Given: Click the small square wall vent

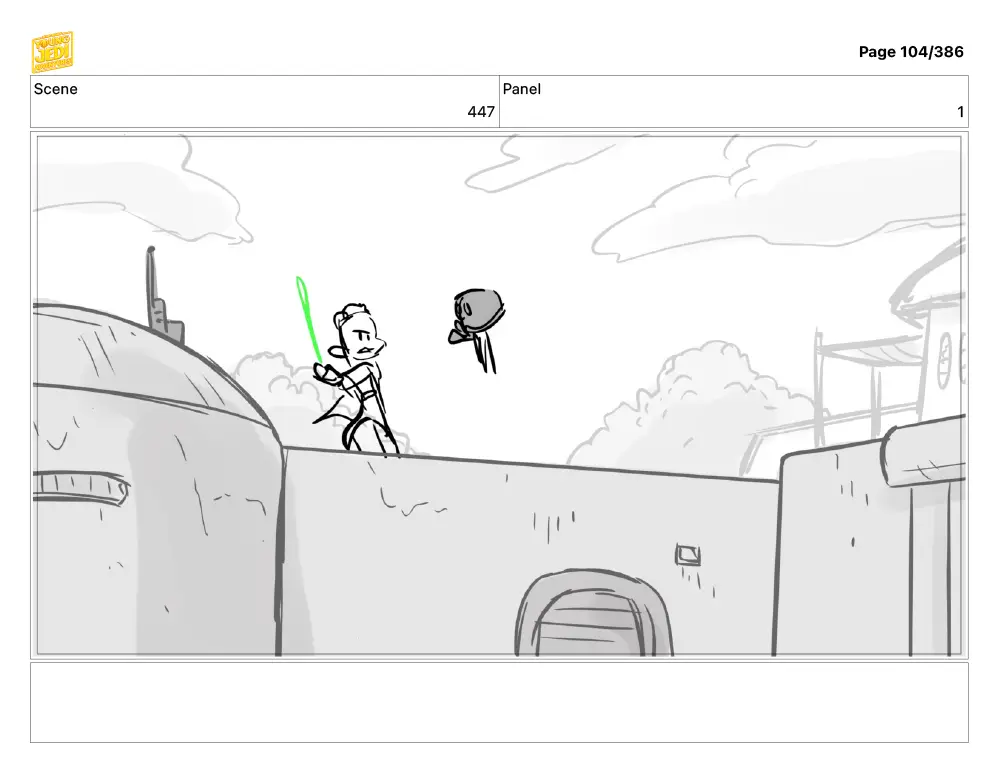Looking at the screenshot, I should coord(688,555).
